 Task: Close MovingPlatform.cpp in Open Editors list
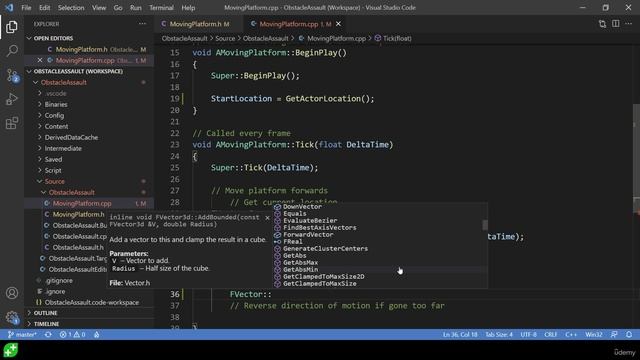40,60
